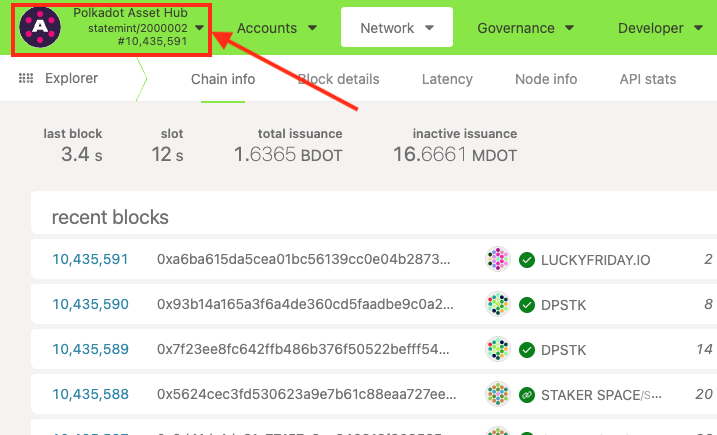Click verified badge in block 10,435,589 row
The image size is (717, 435).
[527, 349]
